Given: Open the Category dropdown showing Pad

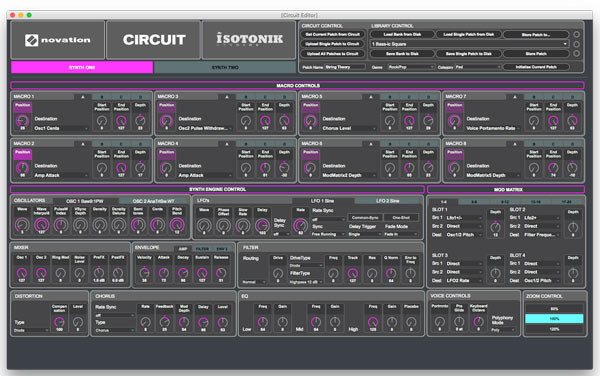Looking at the screenshot, I should point(478,67).
